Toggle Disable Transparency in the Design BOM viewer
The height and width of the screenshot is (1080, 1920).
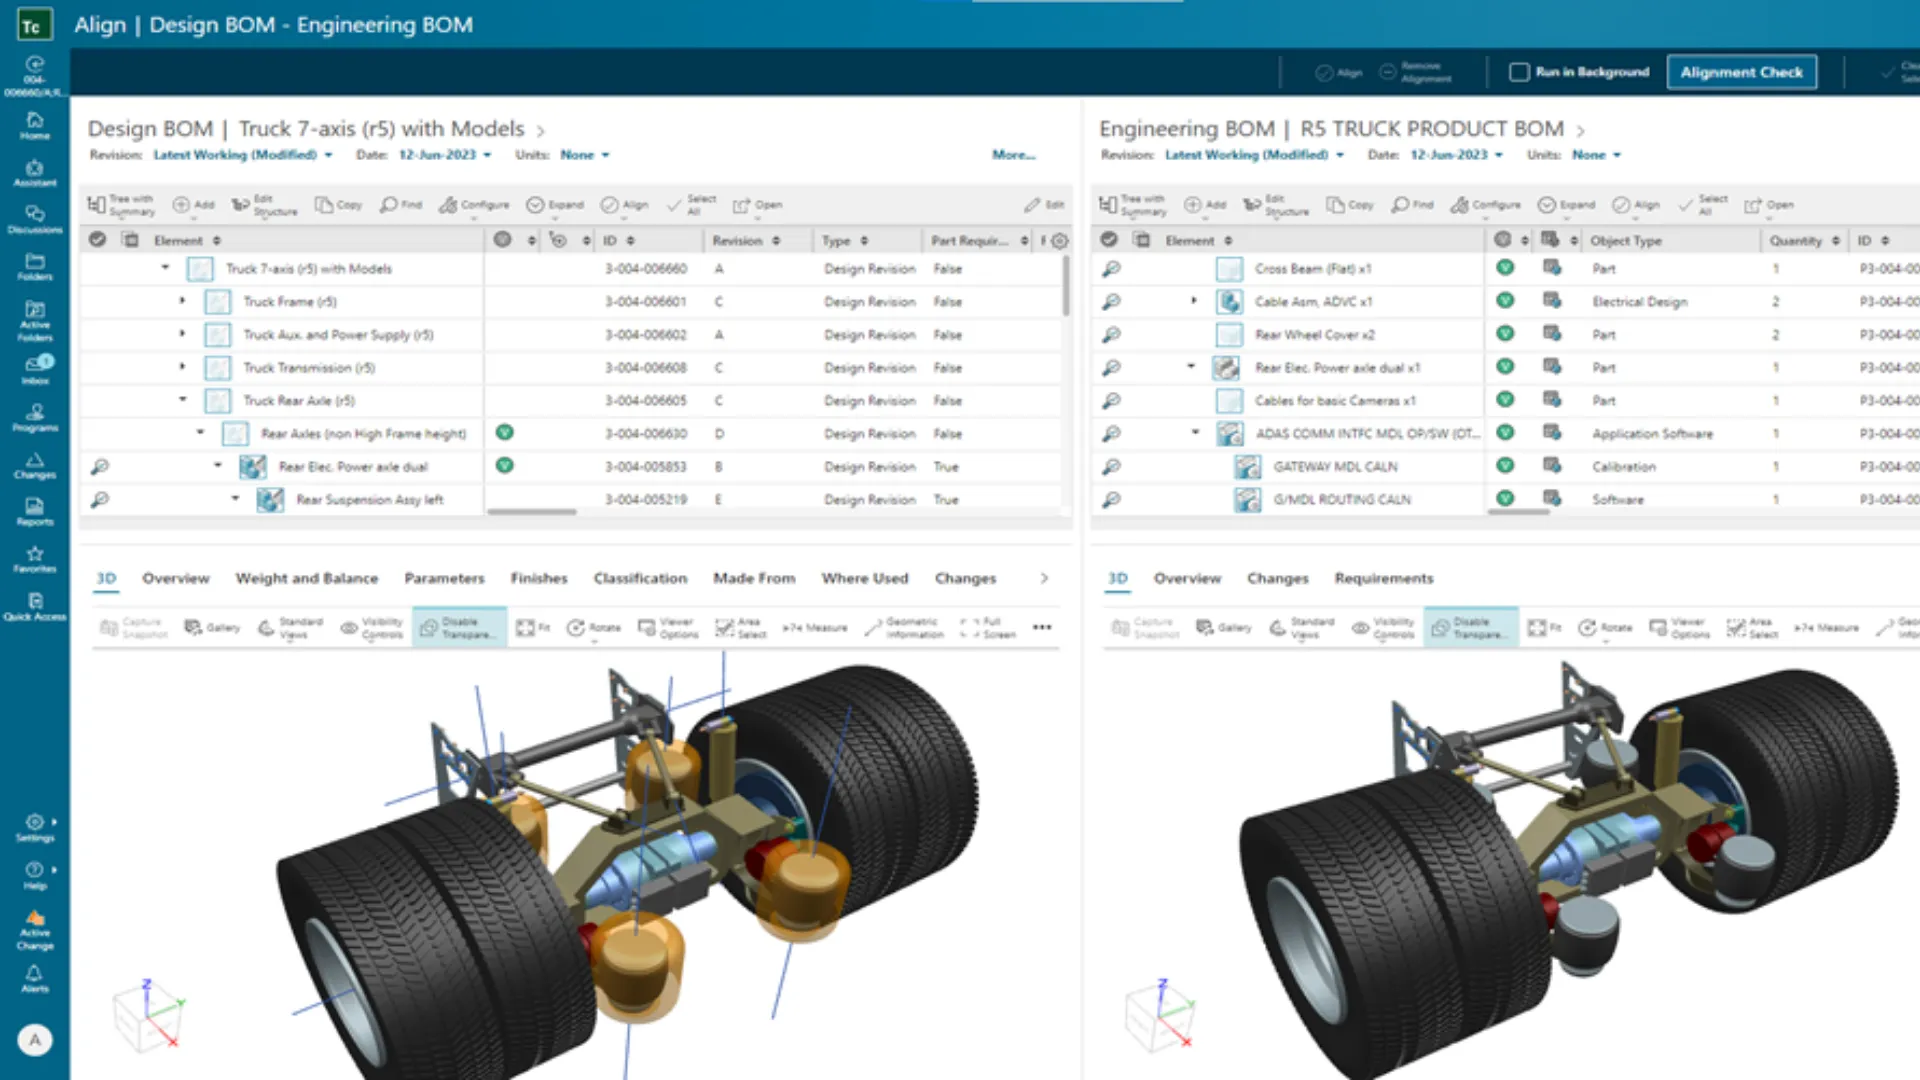coord(459,627)
